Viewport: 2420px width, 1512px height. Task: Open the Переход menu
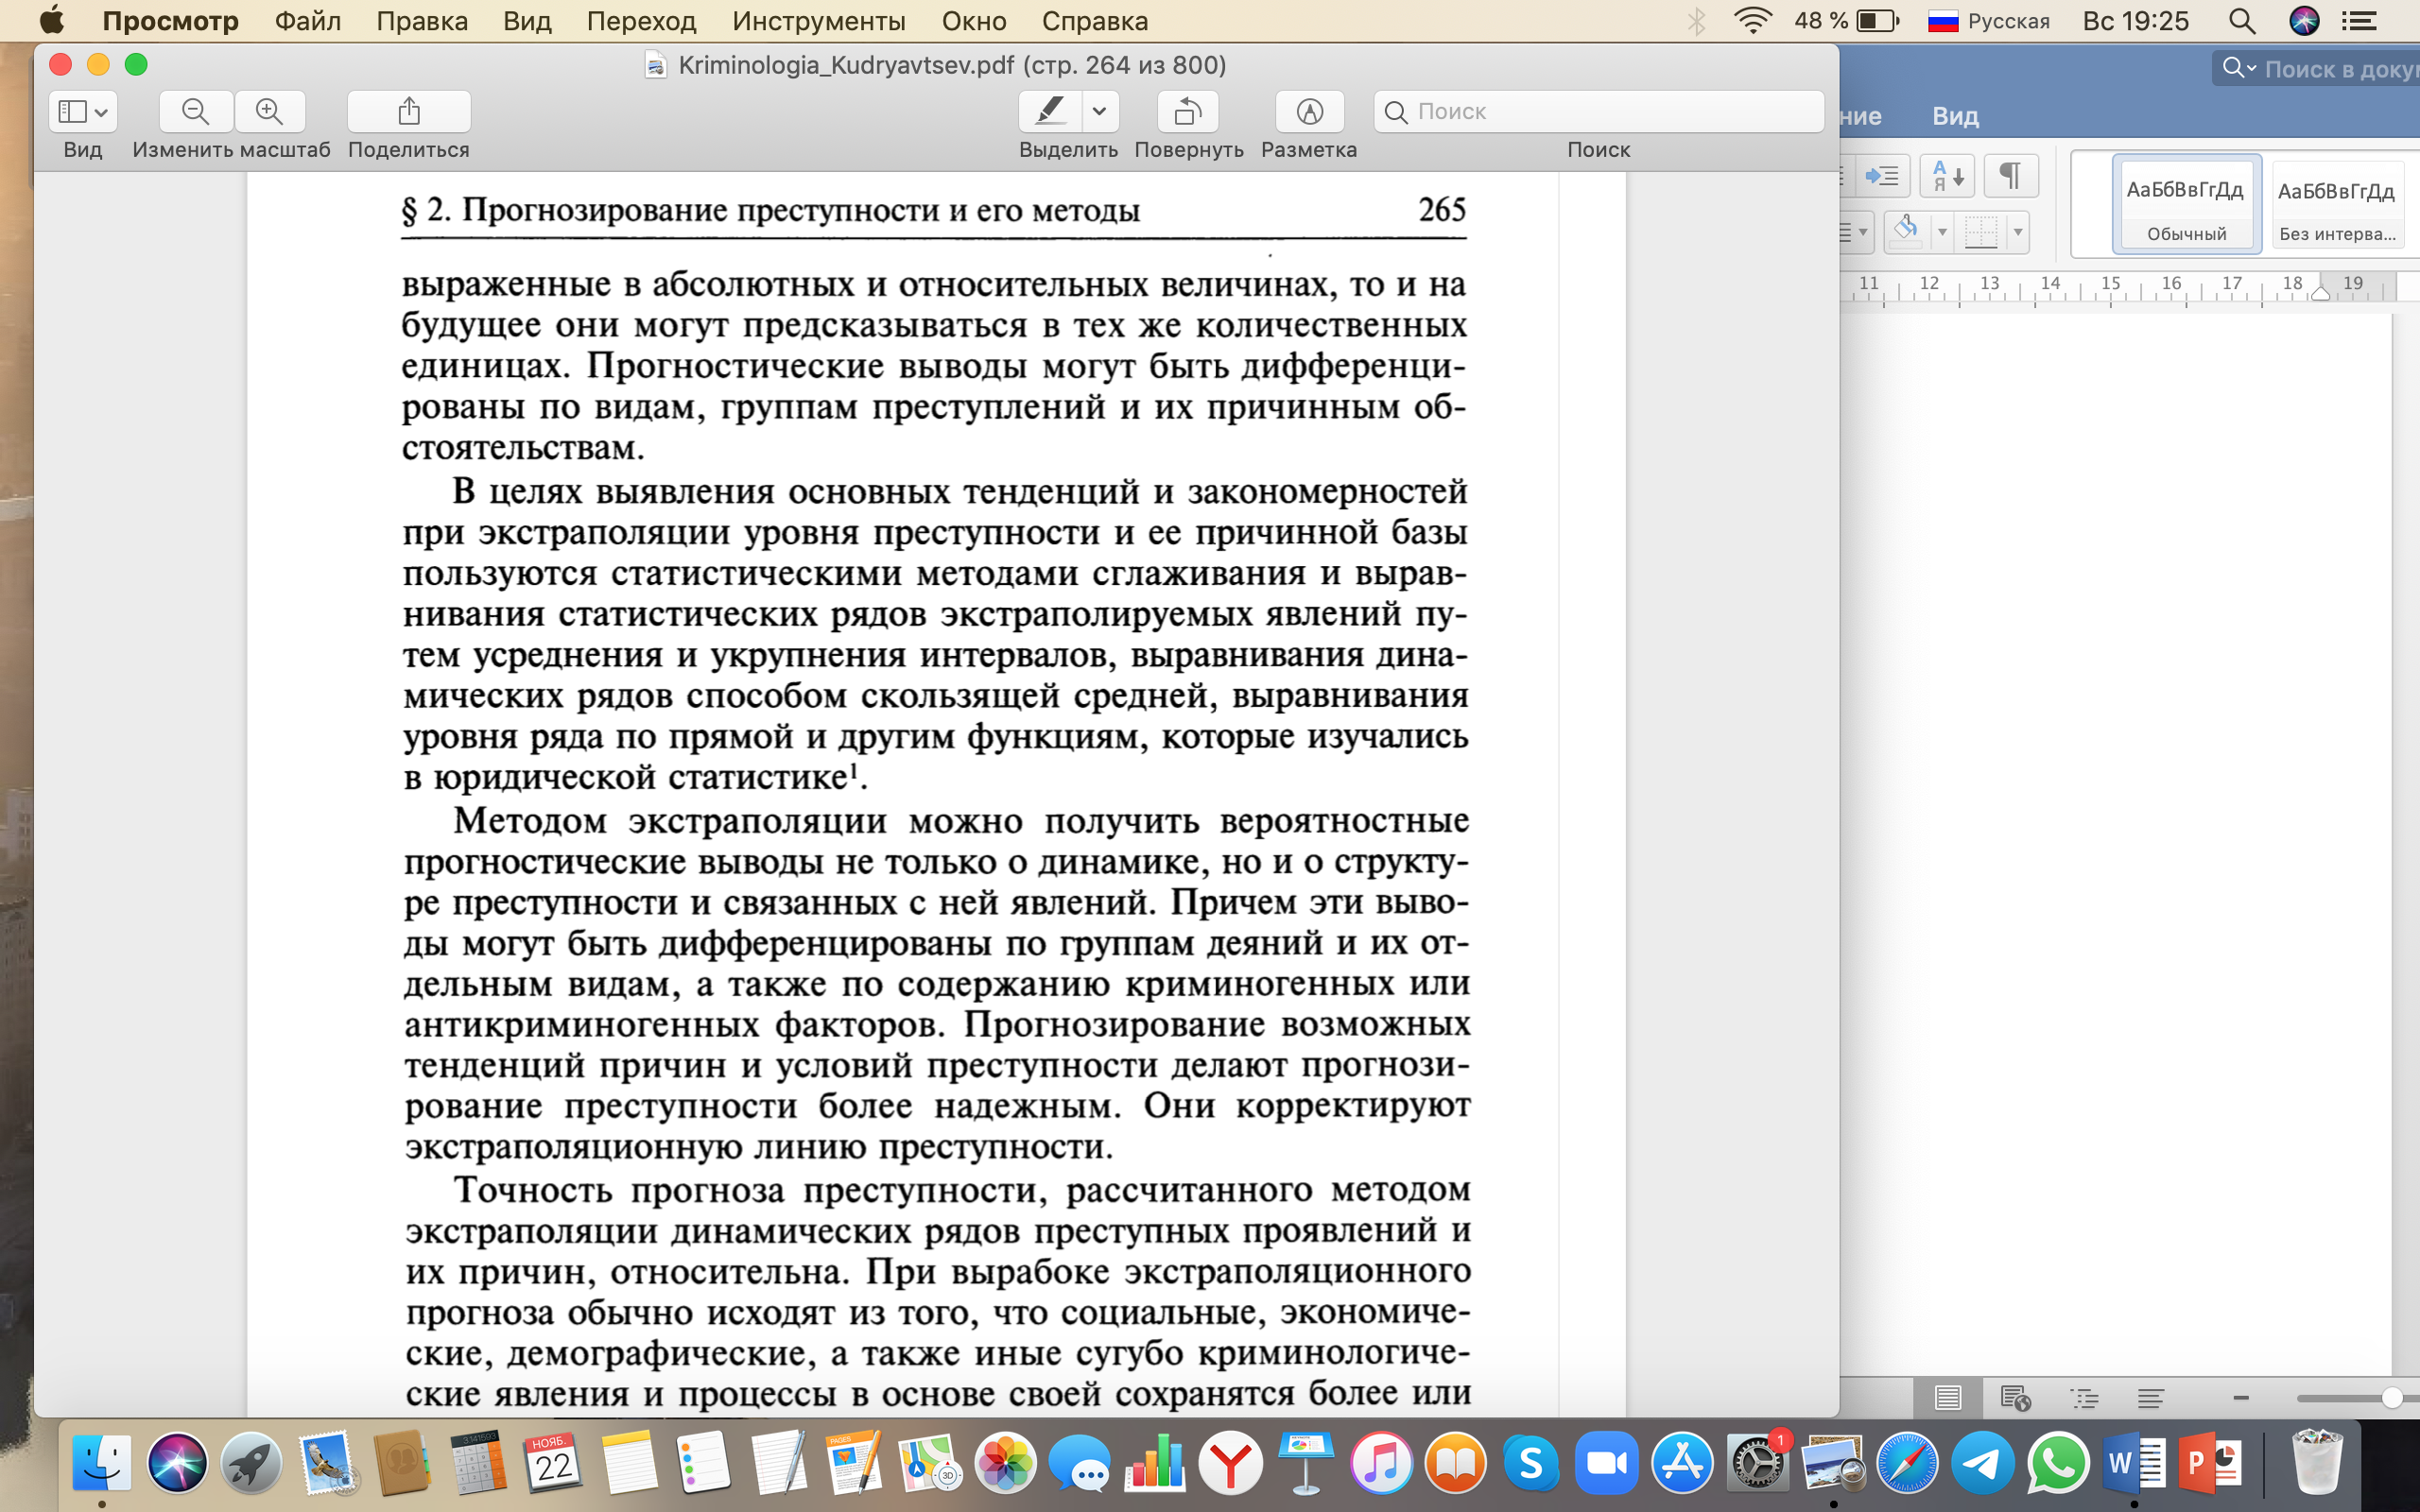point(641,21)
